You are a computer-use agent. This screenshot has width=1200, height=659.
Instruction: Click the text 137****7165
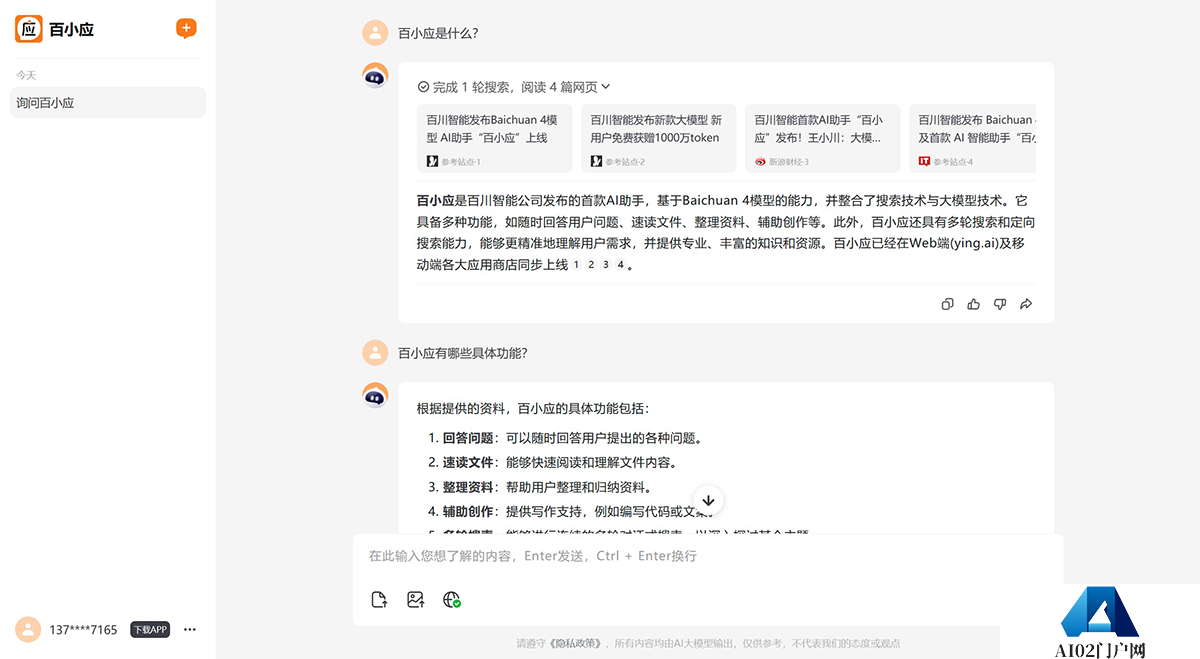[83, 630]
